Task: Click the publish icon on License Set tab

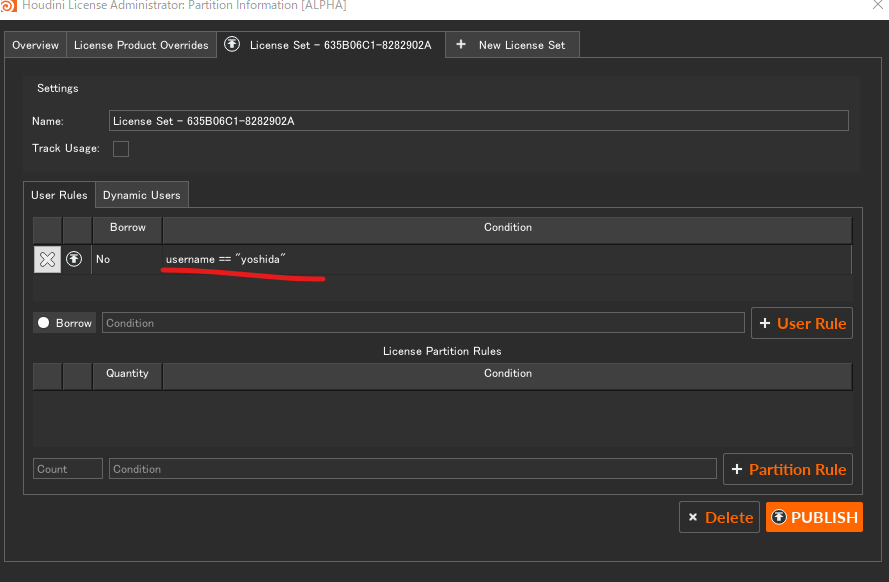Action: pyautogui.click(x=232, y=44)
